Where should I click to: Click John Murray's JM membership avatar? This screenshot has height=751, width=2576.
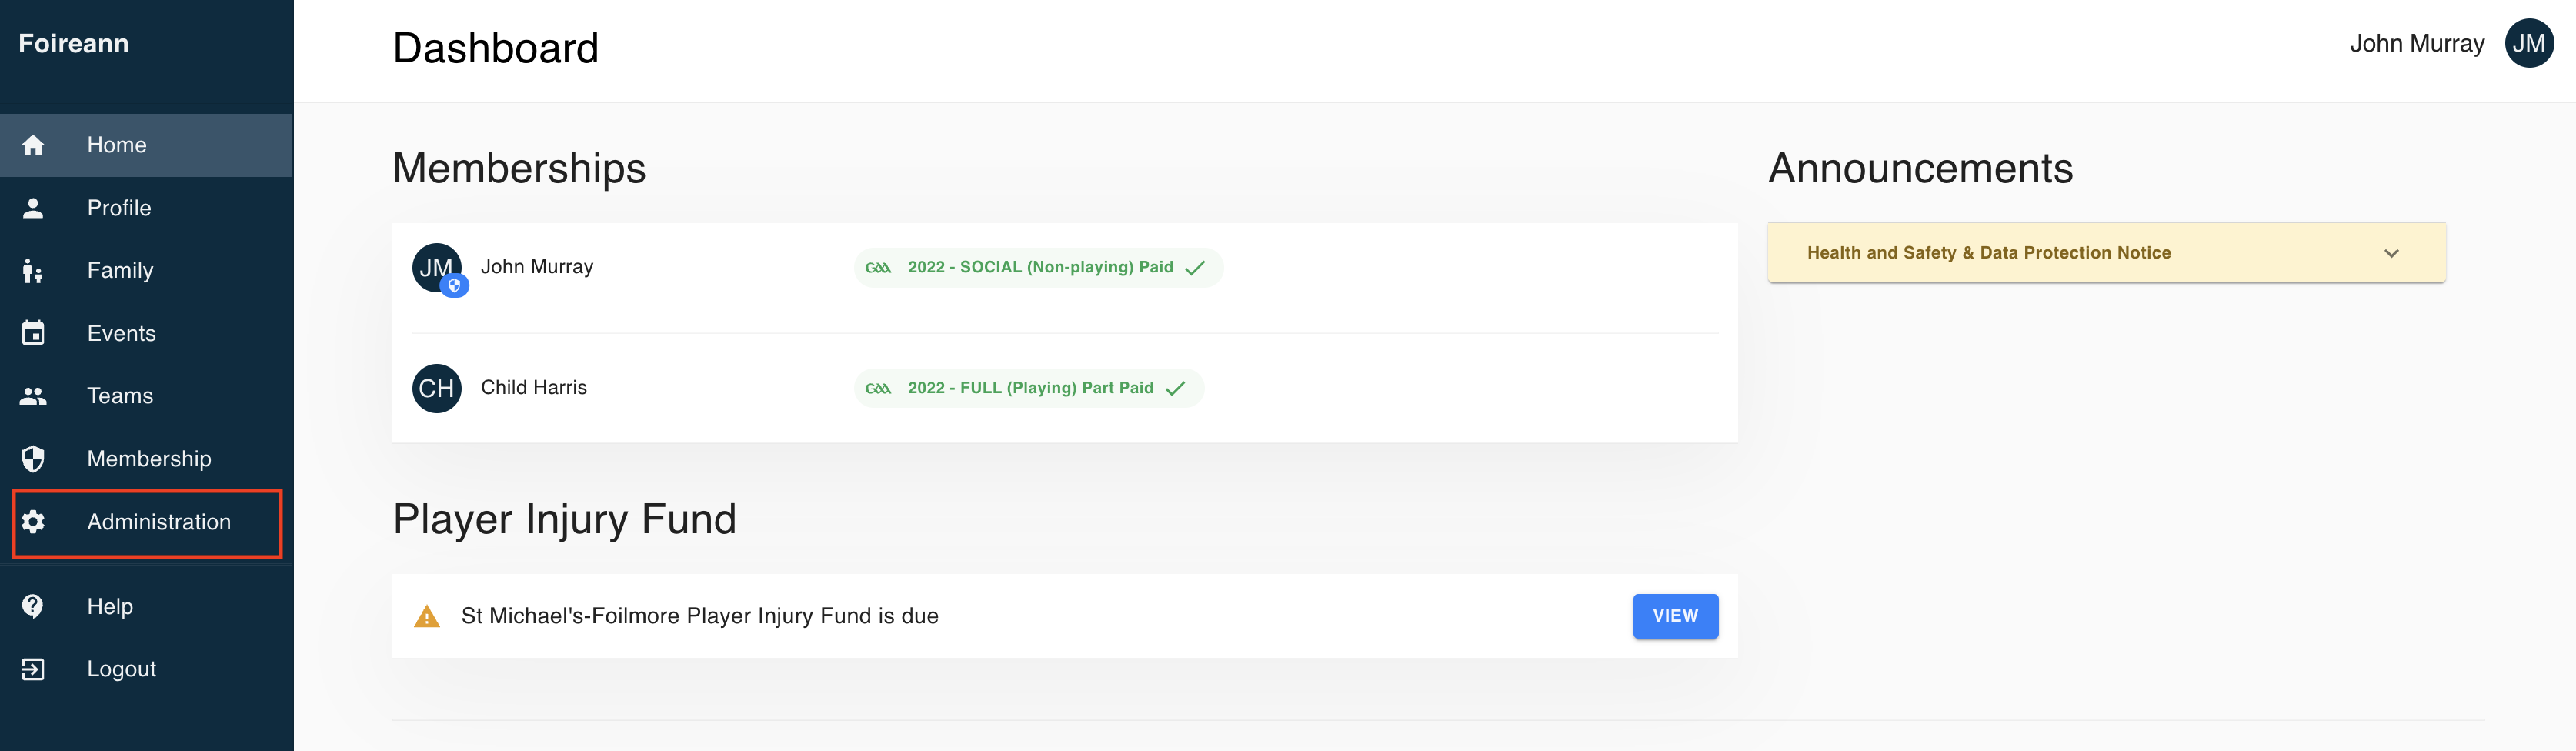coord(437,268)
